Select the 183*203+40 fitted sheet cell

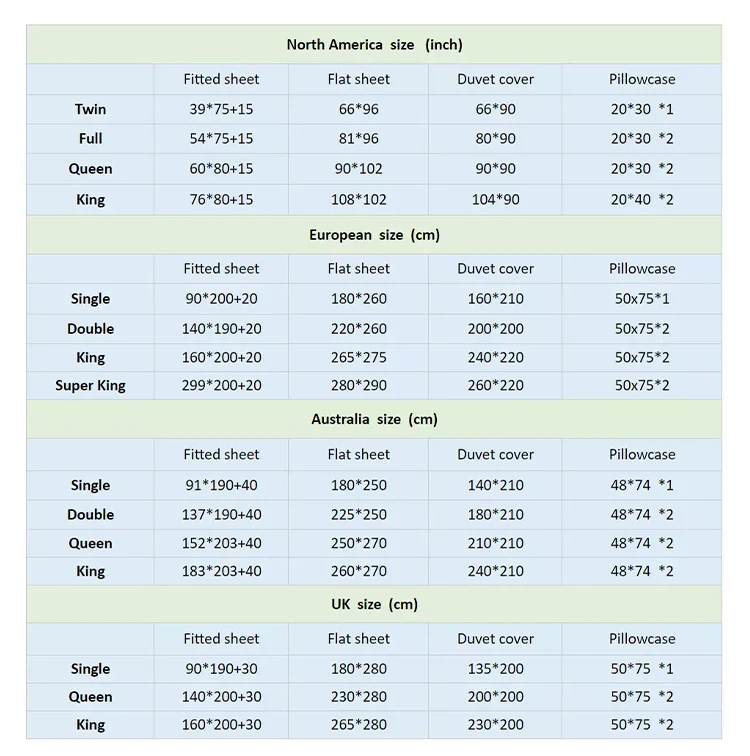pyautogui.click(x=221, y=571)
